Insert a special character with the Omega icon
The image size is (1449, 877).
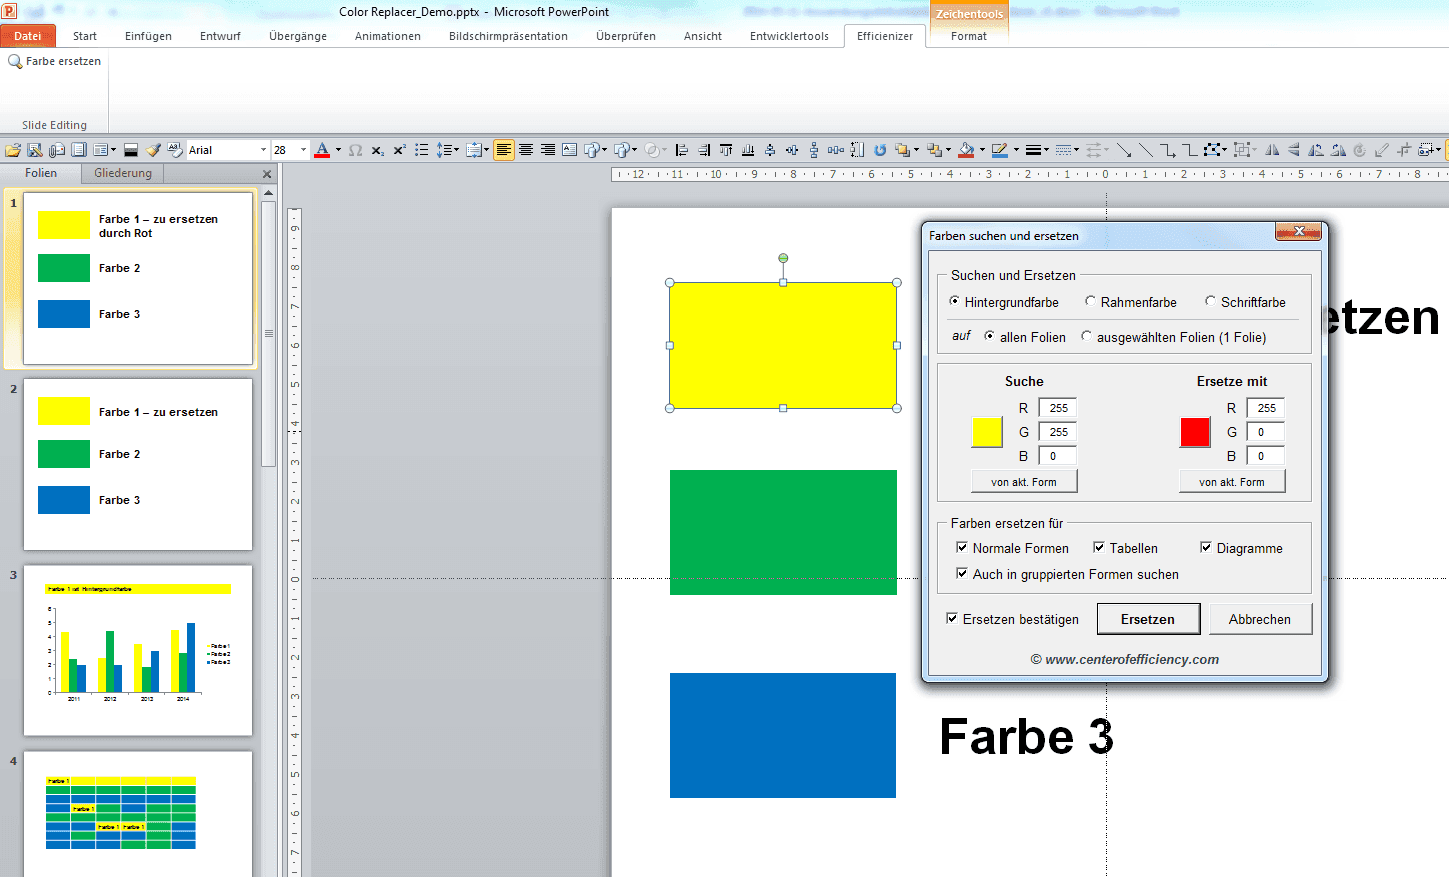coord(355,150)
